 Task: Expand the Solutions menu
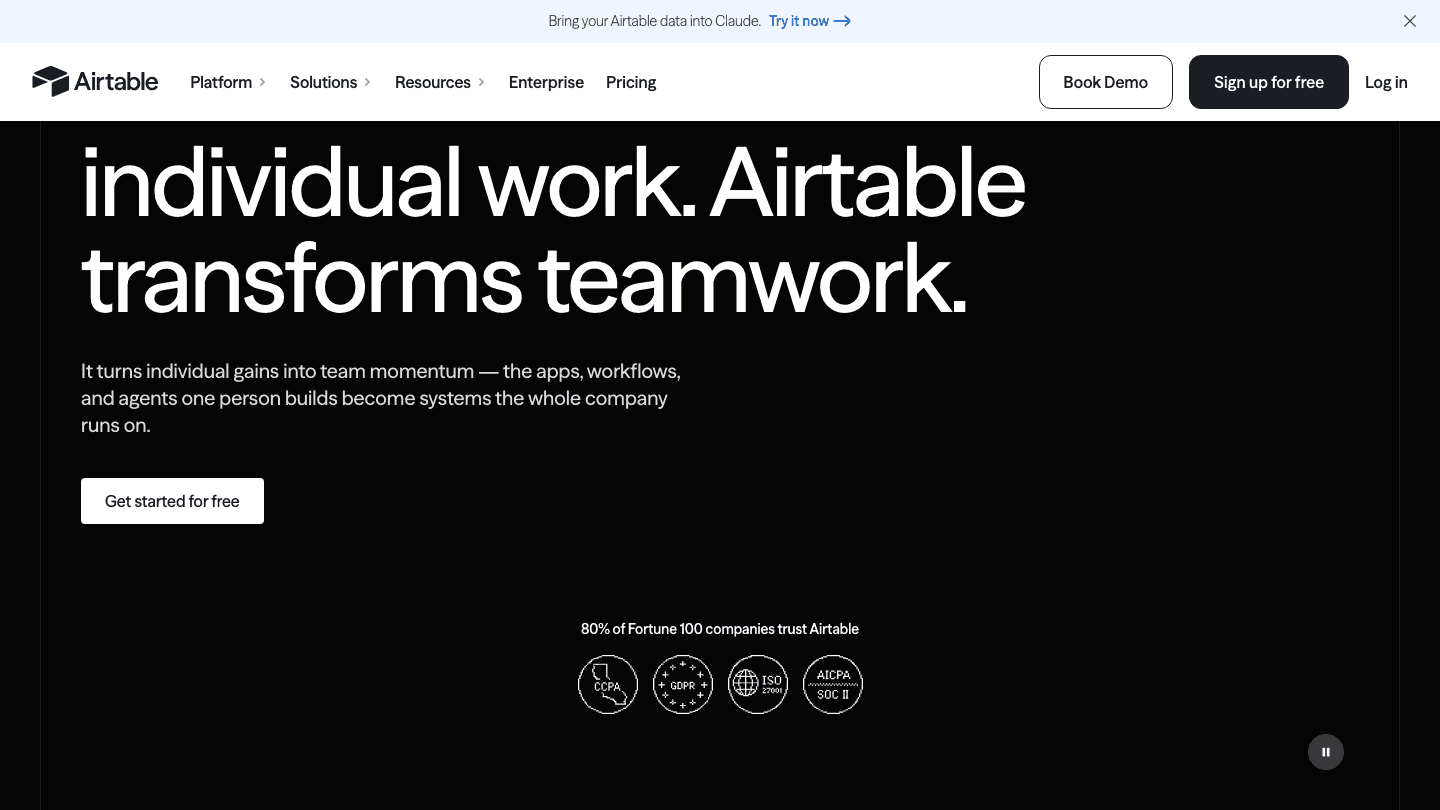click(330, 82)
